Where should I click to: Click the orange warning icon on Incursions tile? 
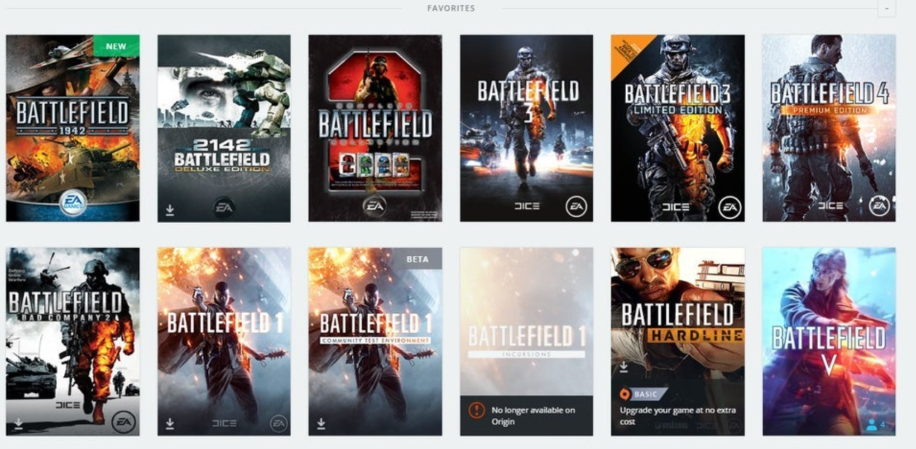[477, 411]
